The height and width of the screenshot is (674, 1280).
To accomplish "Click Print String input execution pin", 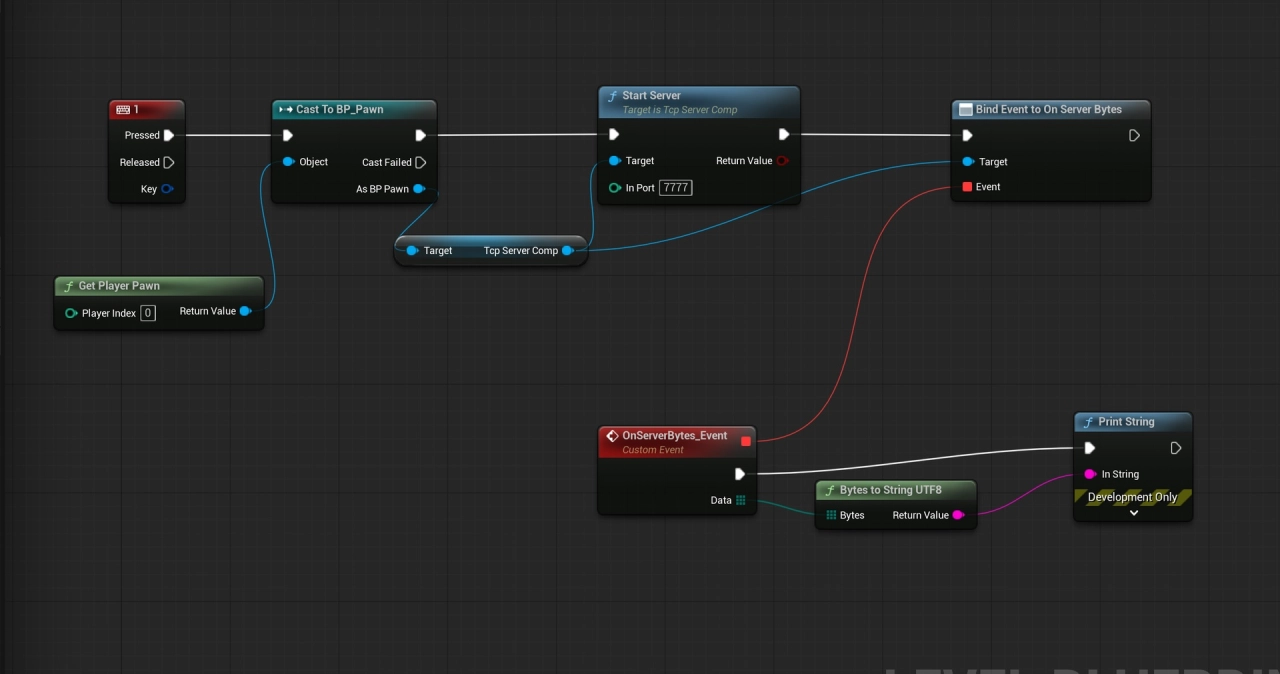I will click(1090, 448).
